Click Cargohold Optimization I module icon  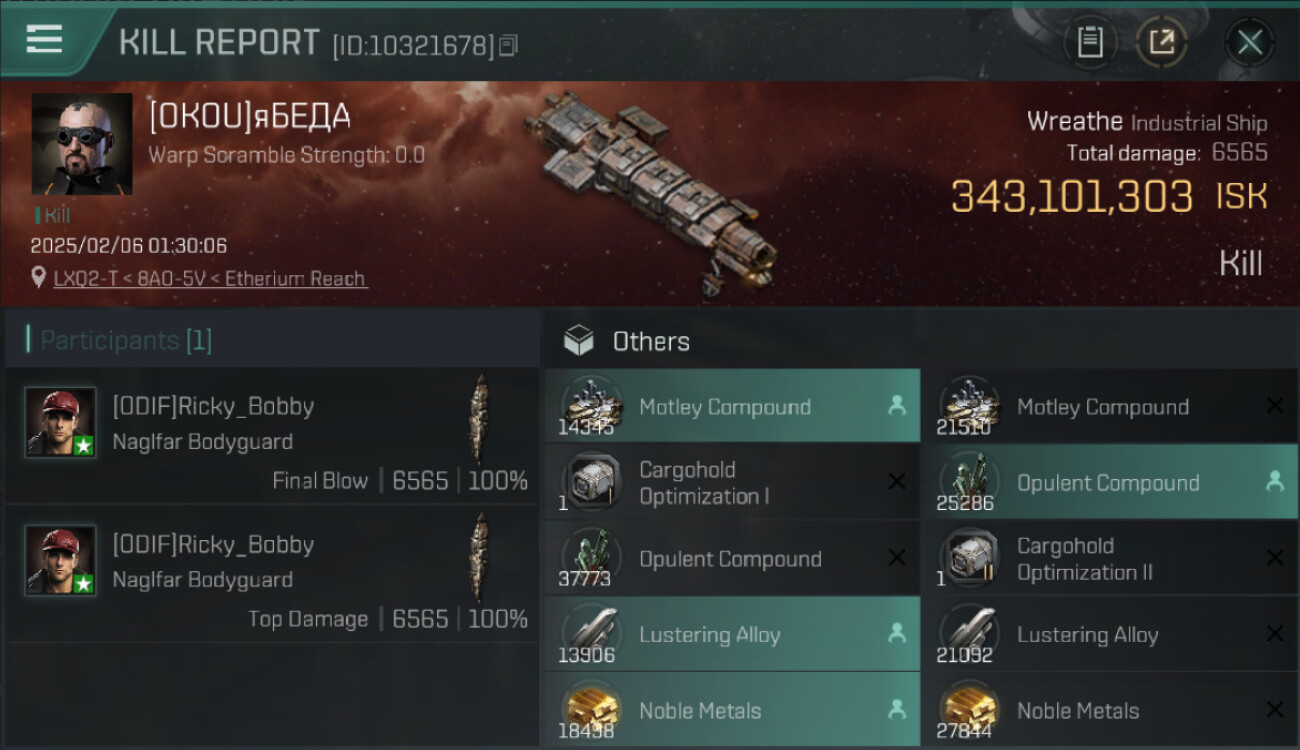591,482
